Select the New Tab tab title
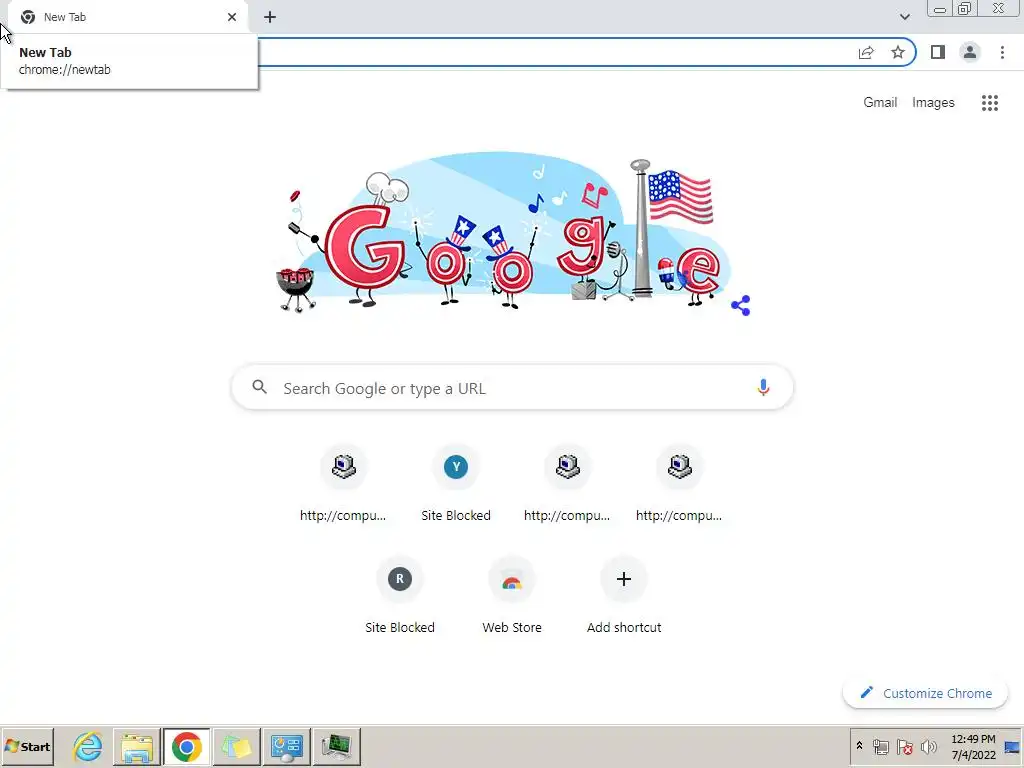Image resolution: width=1024 pixels, height=768 pixels. [x=65, y=17]
